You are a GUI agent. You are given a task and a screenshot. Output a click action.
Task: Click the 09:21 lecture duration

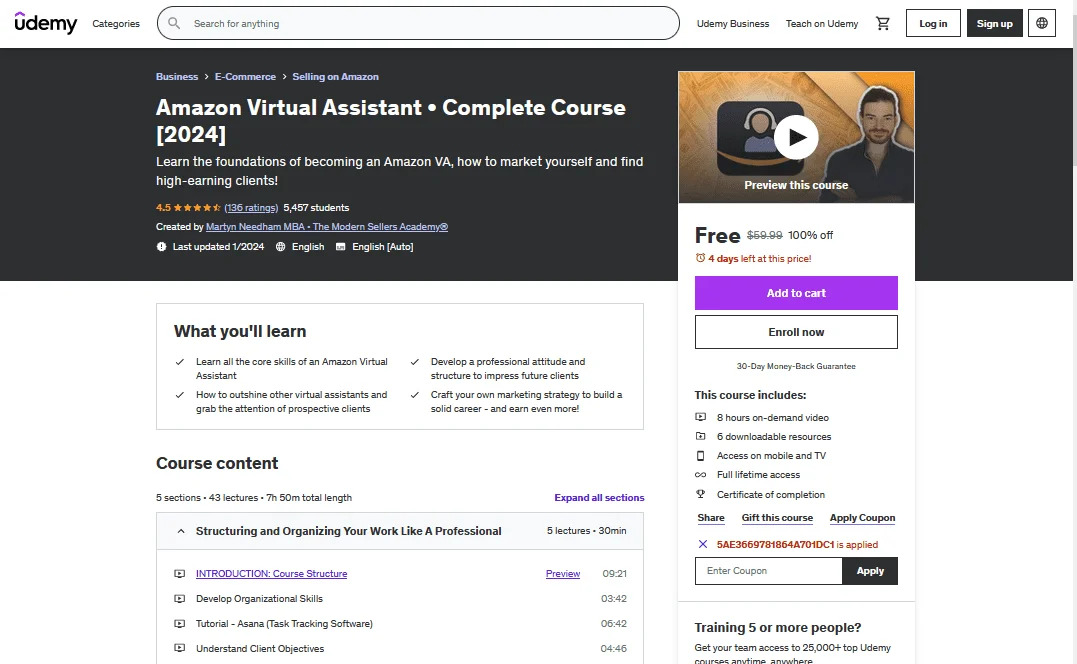[x=614, y=573]
